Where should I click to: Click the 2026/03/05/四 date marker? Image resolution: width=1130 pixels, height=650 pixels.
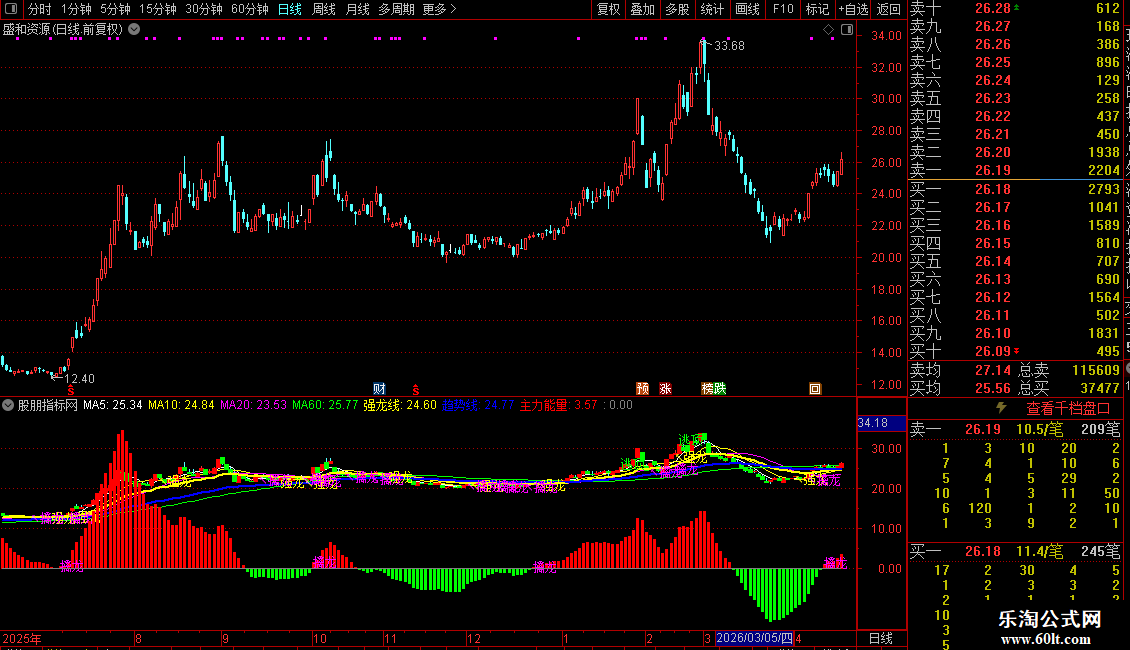tap(755, 638)
